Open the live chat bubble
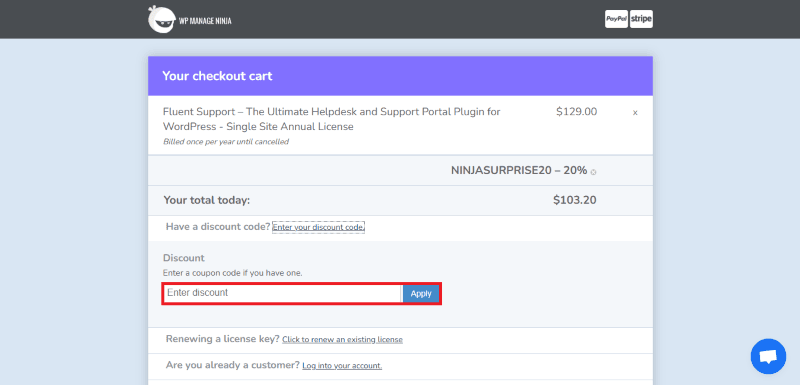The image size is (800, 385). point(768,356)
